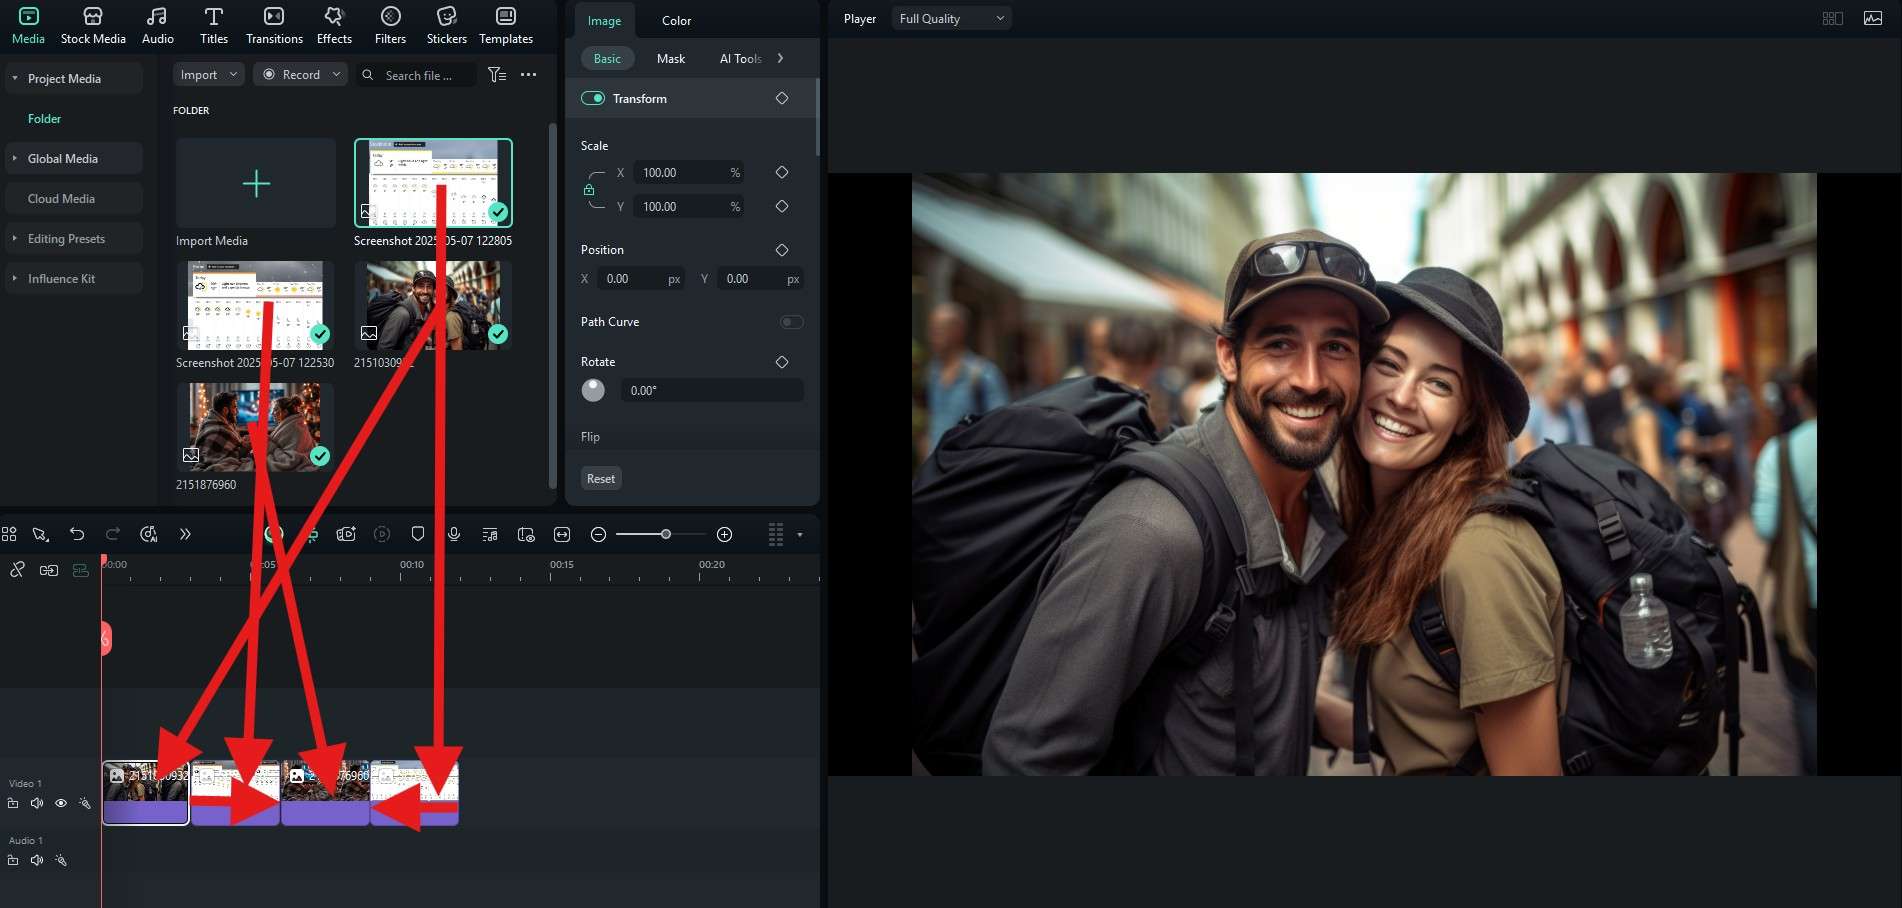Switch to the Image properties tab
Screen dimensions: 1902x908
pyautogui.click(x=604, y=21)
